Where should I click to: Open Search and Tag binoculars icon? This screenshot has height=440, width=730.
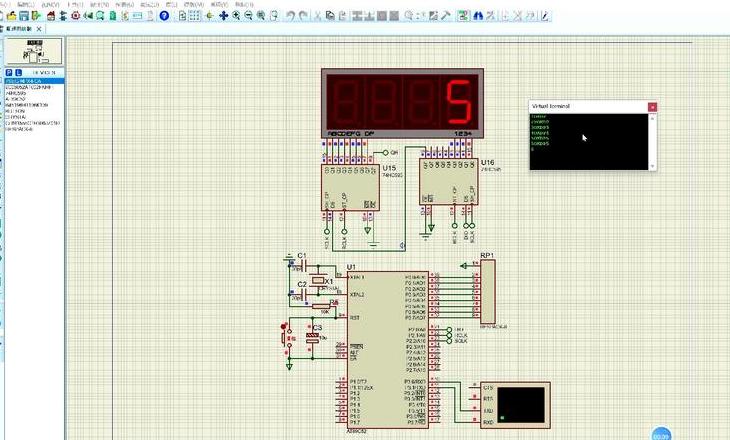coord(478,16)
